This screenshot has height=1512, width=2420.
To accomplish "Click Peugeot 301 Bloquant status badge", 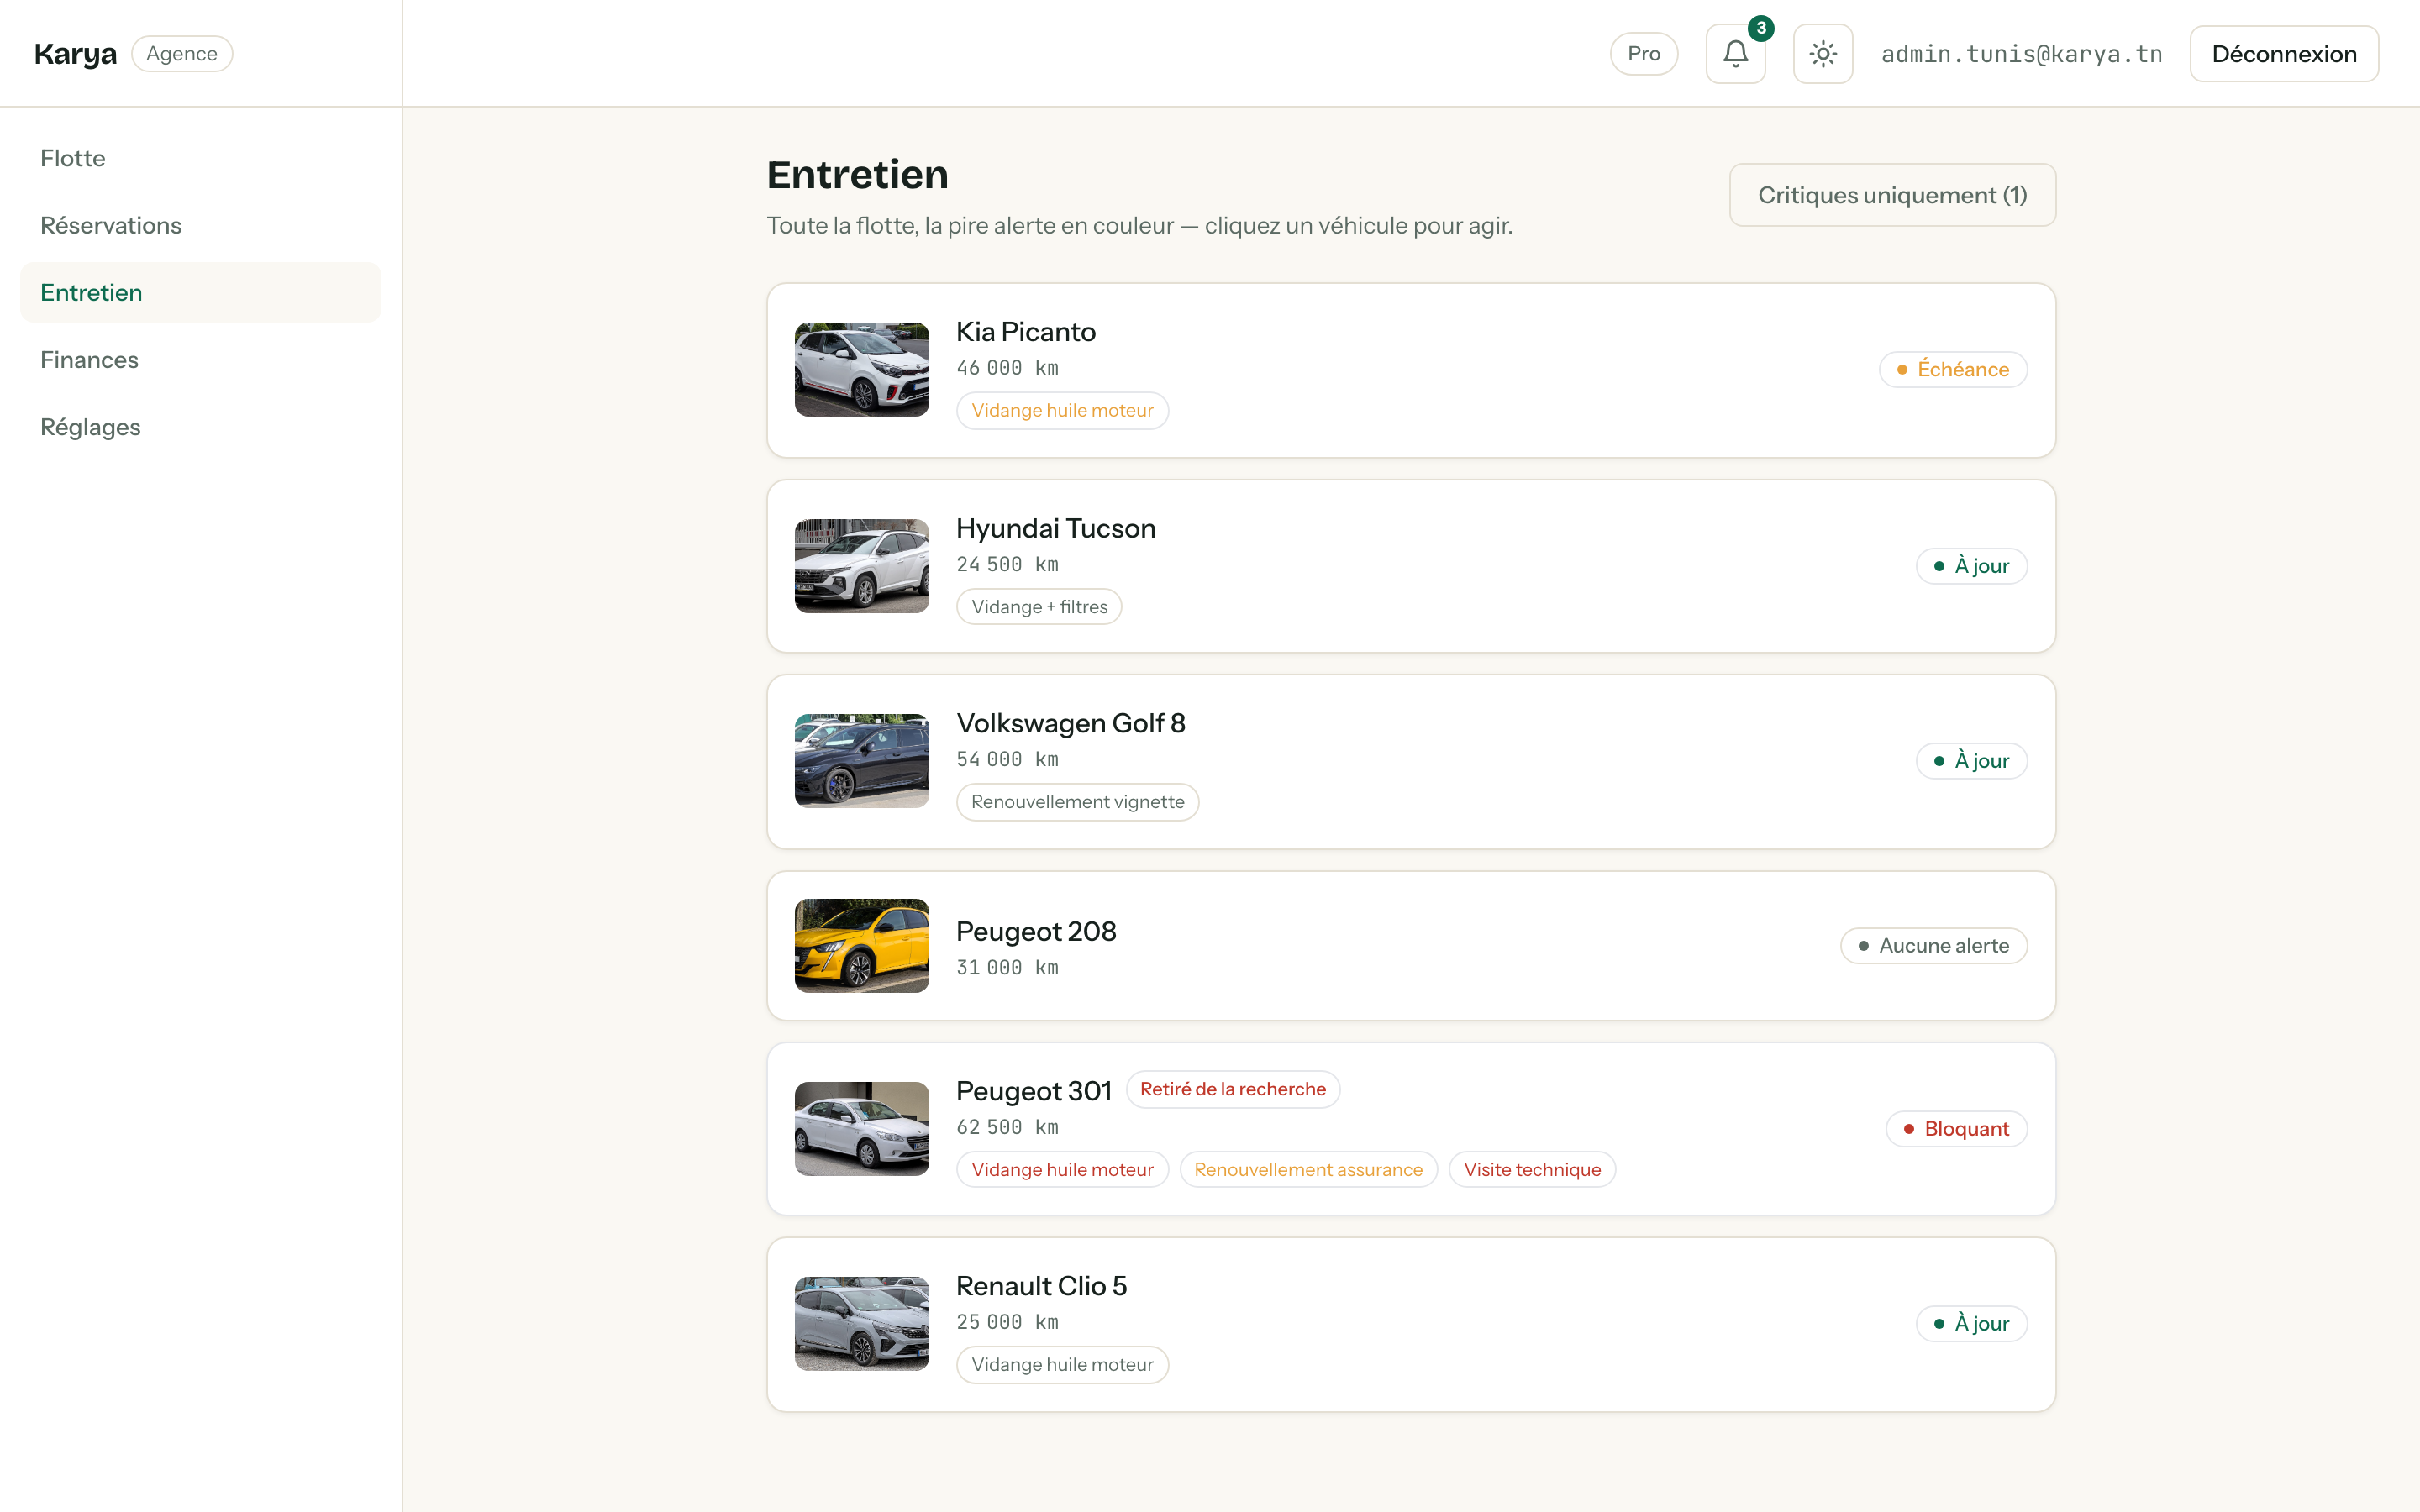I will [1956, 1129].
